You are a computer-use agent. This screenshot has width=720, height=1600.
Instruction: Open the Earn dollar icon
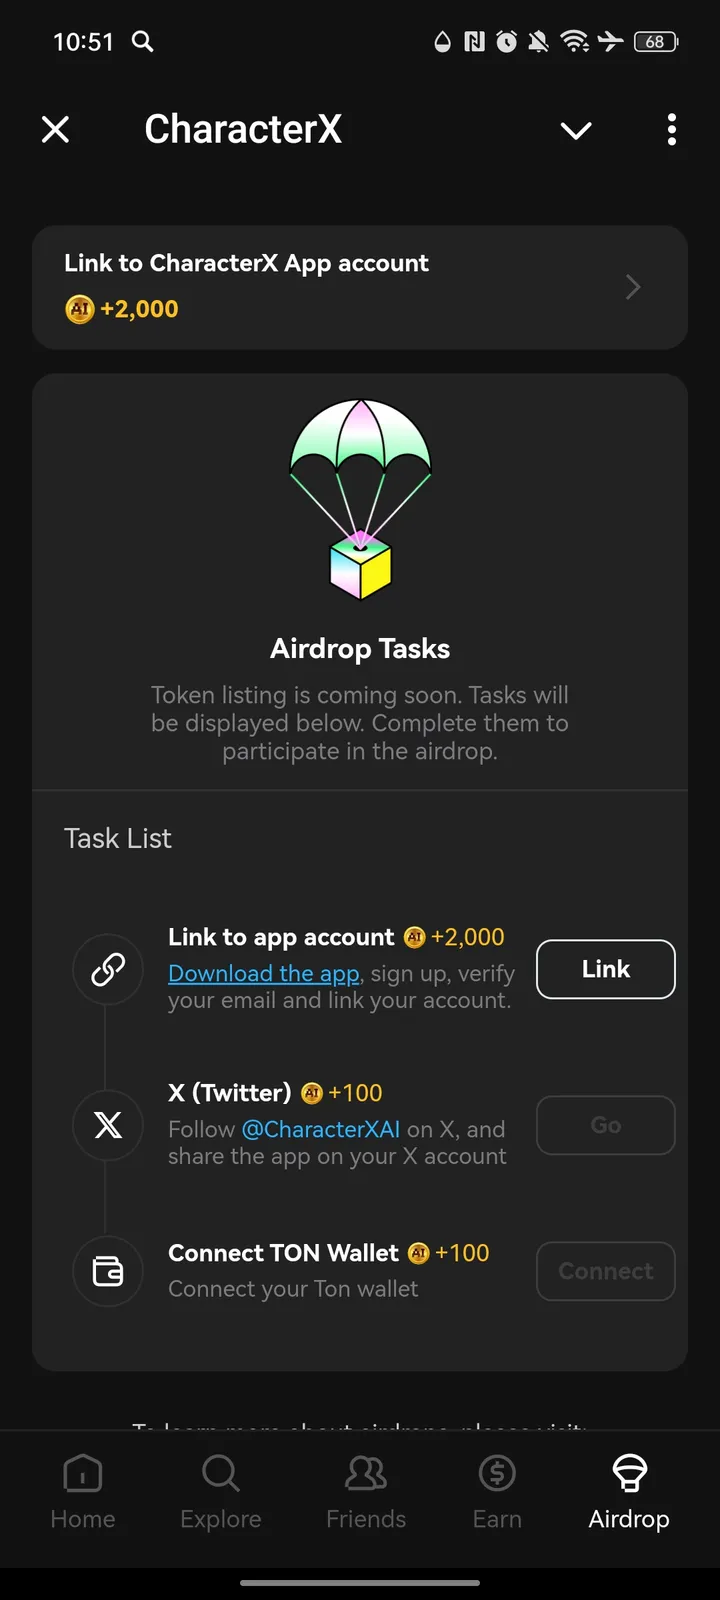coord(497,1473)
